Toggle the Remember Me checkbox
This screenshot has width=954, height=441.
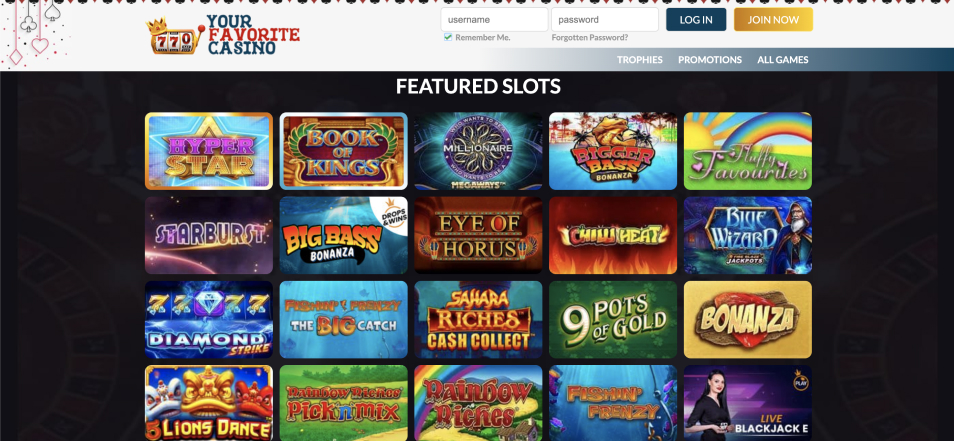[448, 37]
